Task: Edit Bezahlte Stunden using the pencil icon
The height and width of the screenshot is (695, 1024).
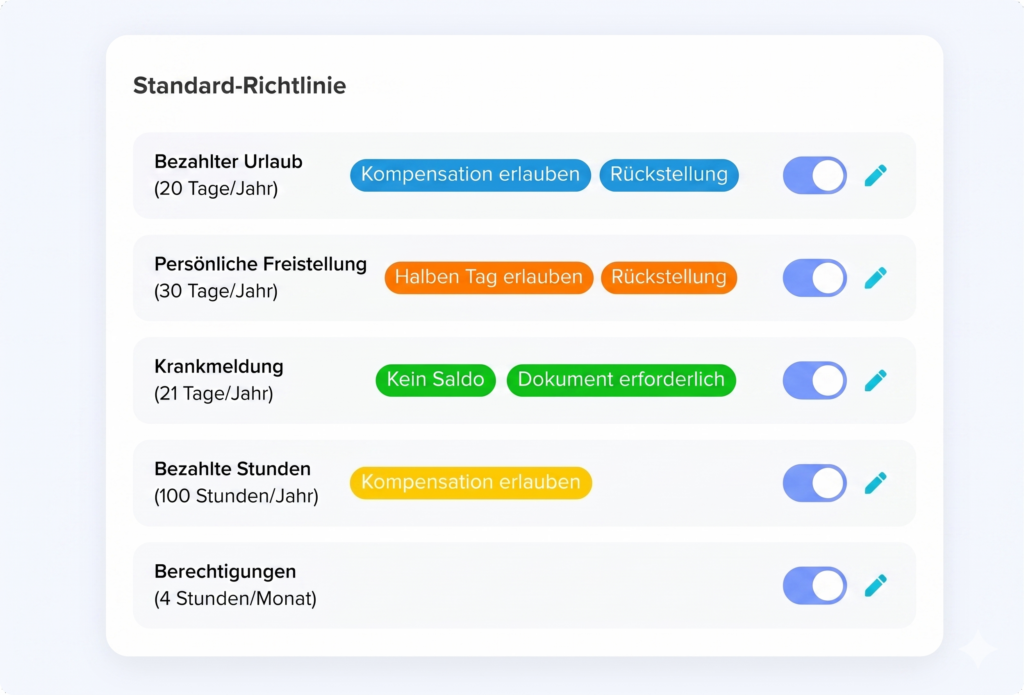Action: click(876, 482)
